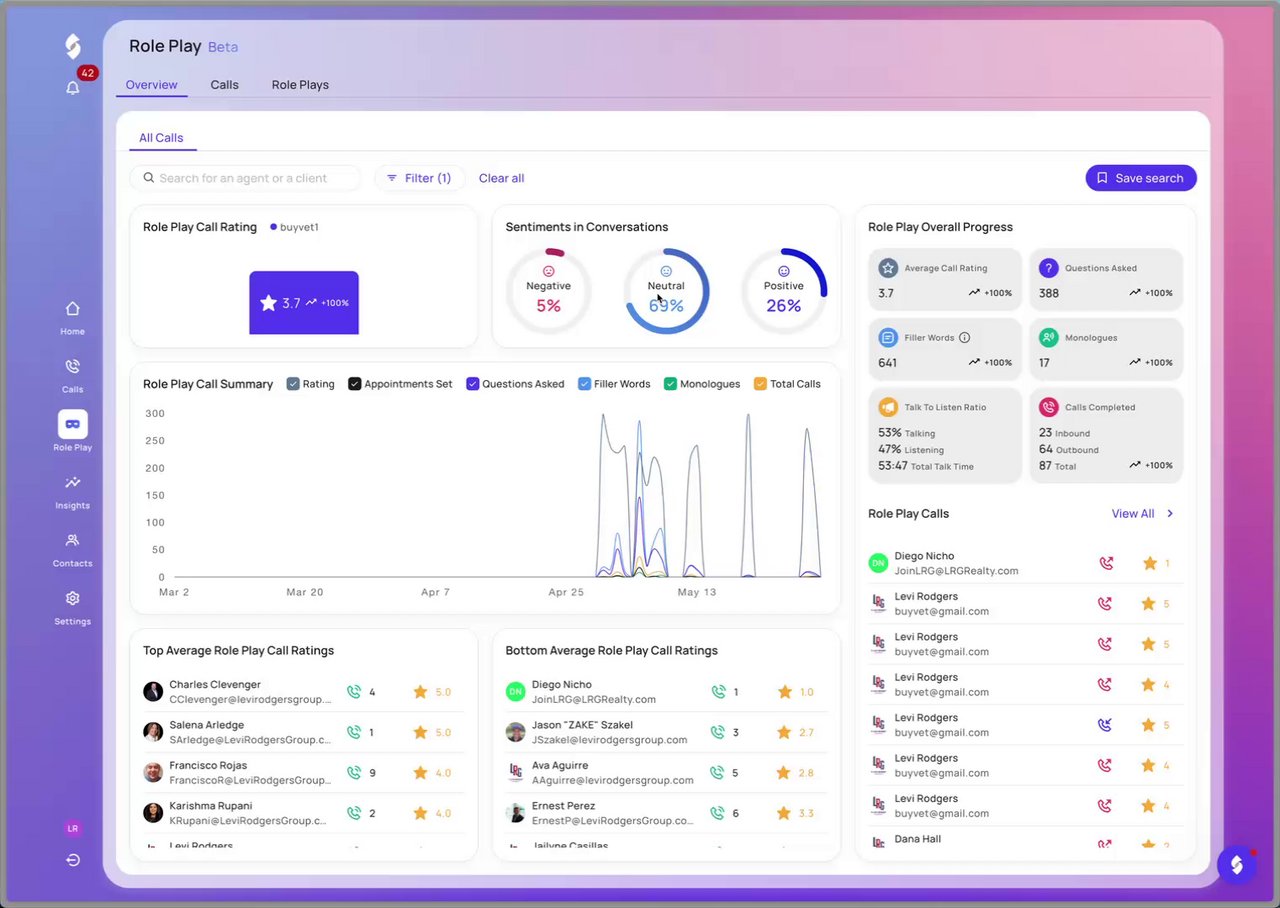Click the 3.7 rating bar
Screen dimensions: 1280x908
tap(304, 303)
